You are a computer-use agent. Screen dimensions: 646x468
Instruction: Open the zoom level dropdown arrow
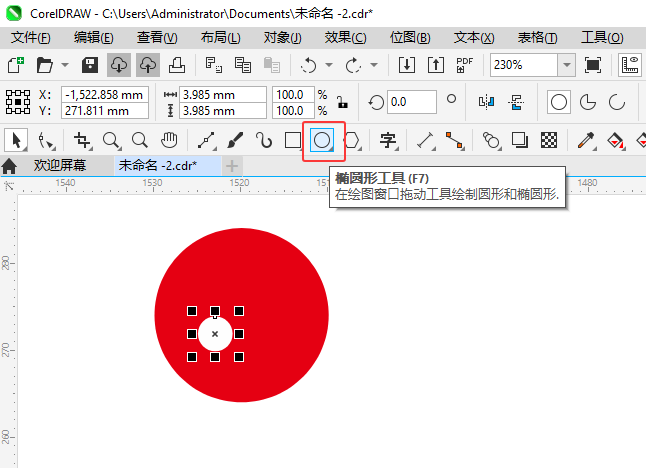pyautogui.click(x=567, y=65)
